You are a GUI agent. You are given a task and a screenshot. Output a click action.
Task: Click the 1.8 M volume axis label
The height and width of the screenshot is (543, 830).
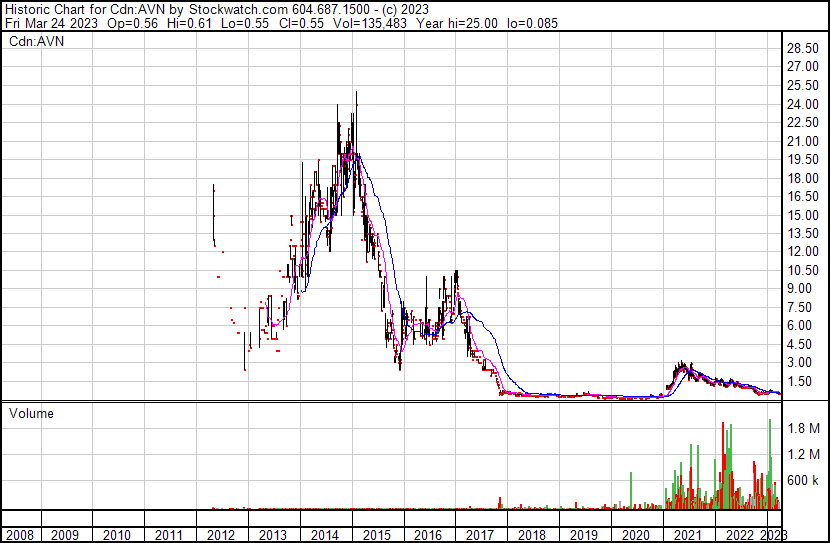[803, 428]
